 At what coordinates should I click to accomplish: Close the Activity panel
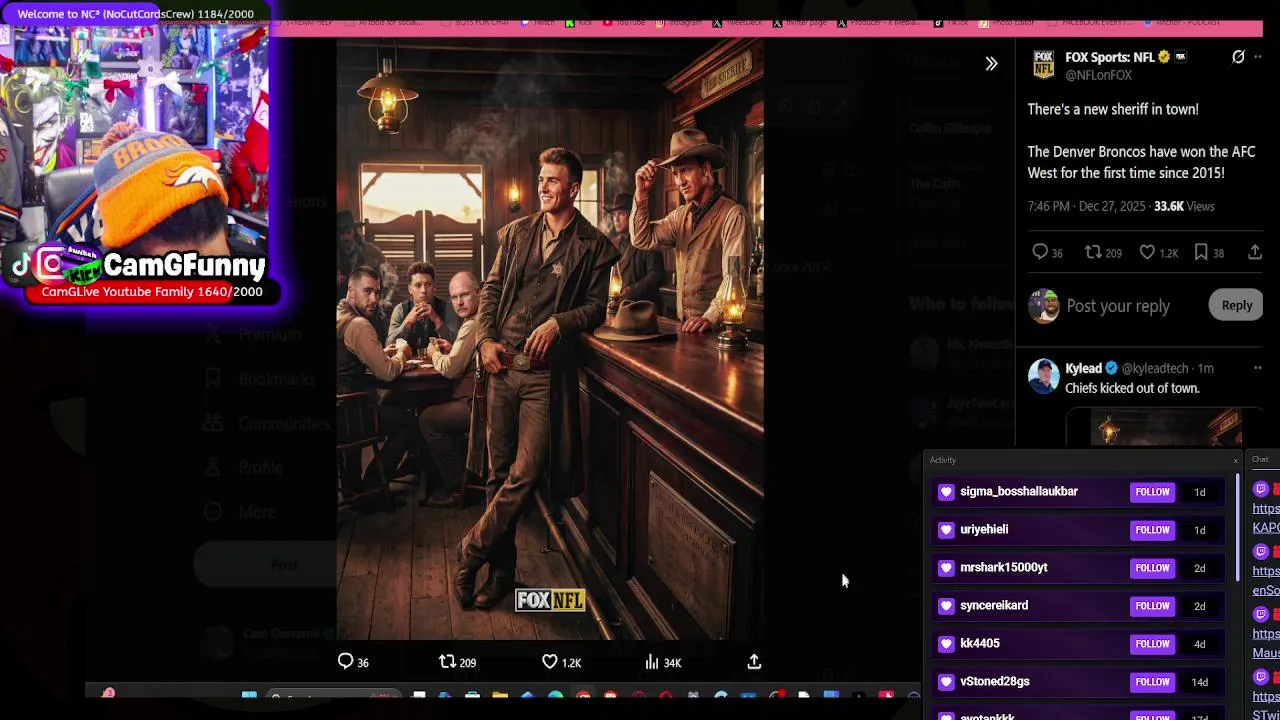(1235, 460)
